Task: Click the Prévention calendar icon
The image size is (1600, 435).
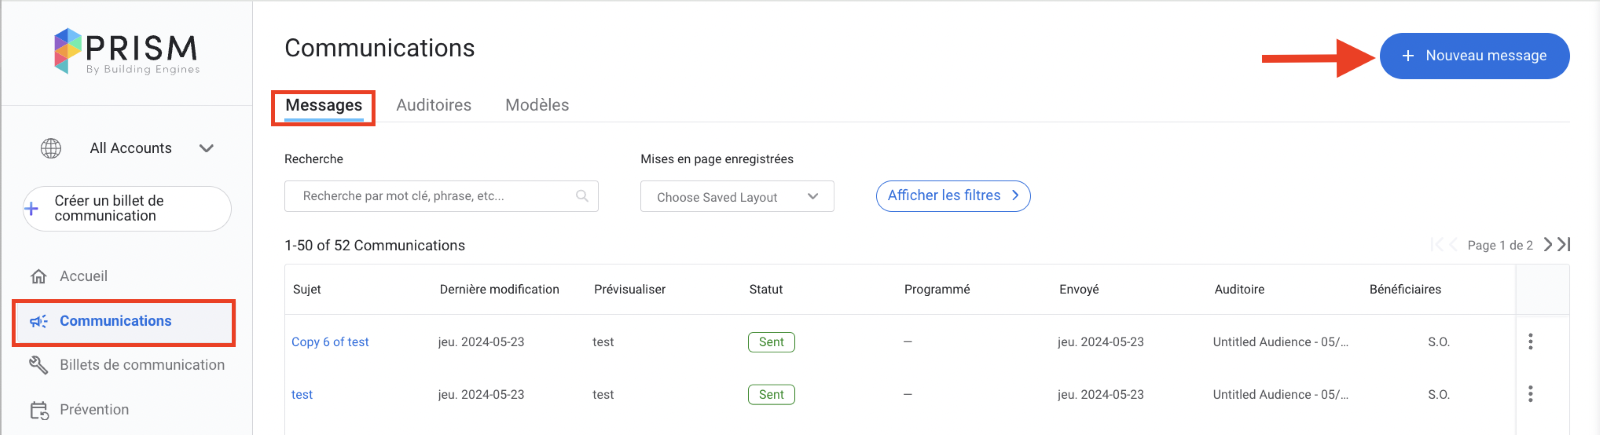Action: coord(39,410)
